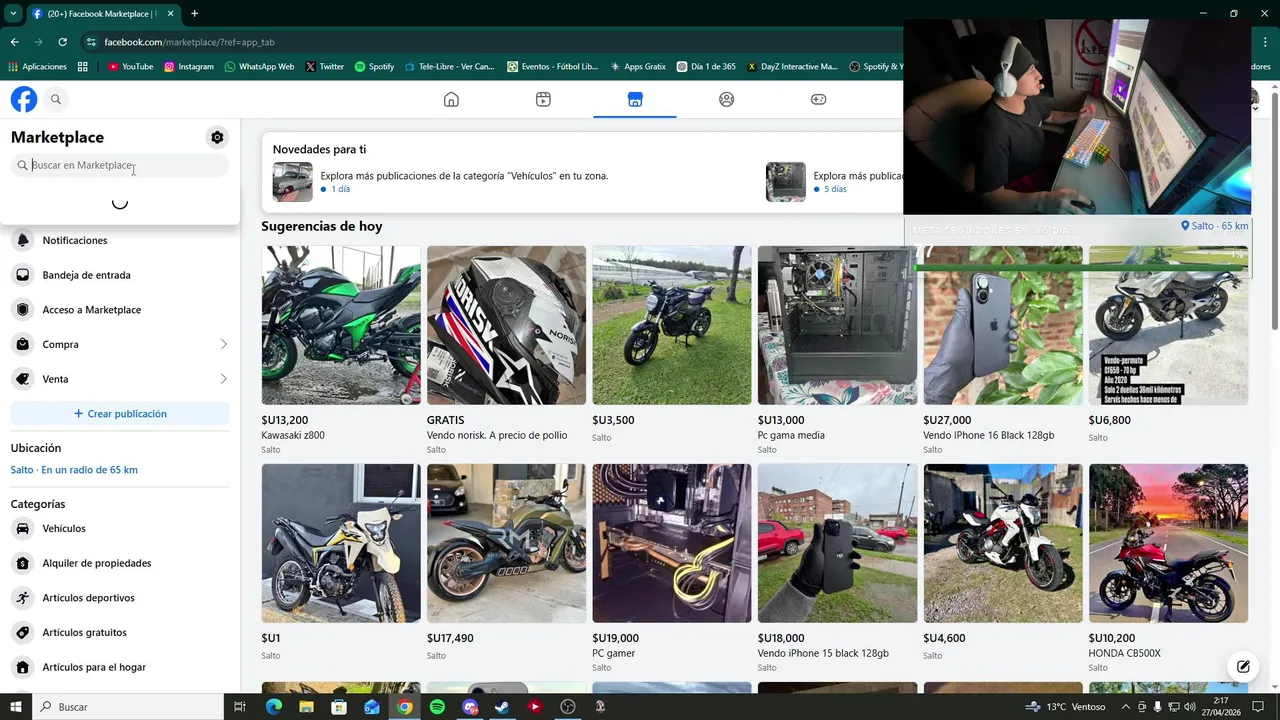Open Steam from the taskbar
The height and width of the screenshot is (720, 1280).
[502, 707]
